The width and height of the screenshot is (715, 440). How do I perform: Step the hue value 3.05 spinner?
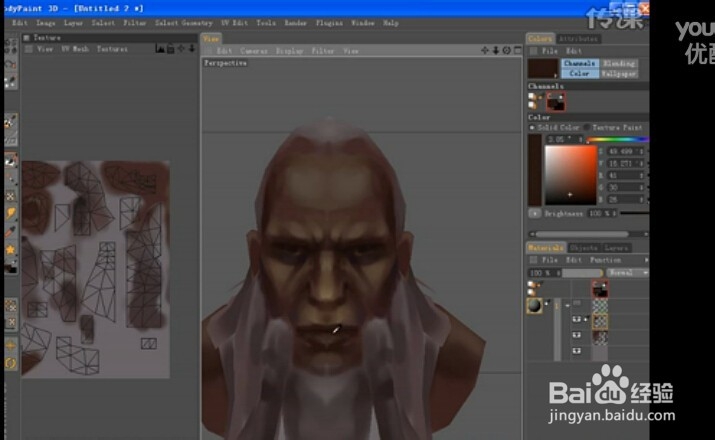580,140
